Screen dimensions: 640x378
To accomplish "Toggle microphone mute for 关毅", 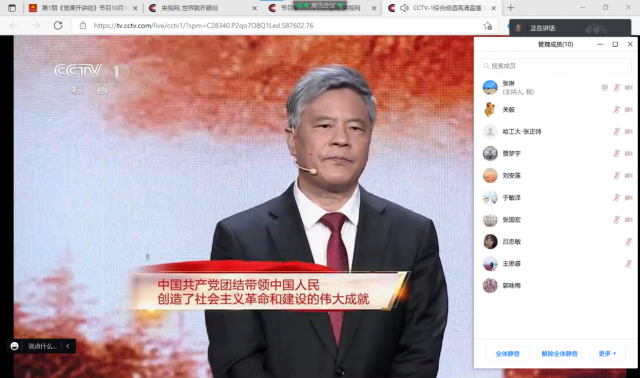I will coord(616,109).
